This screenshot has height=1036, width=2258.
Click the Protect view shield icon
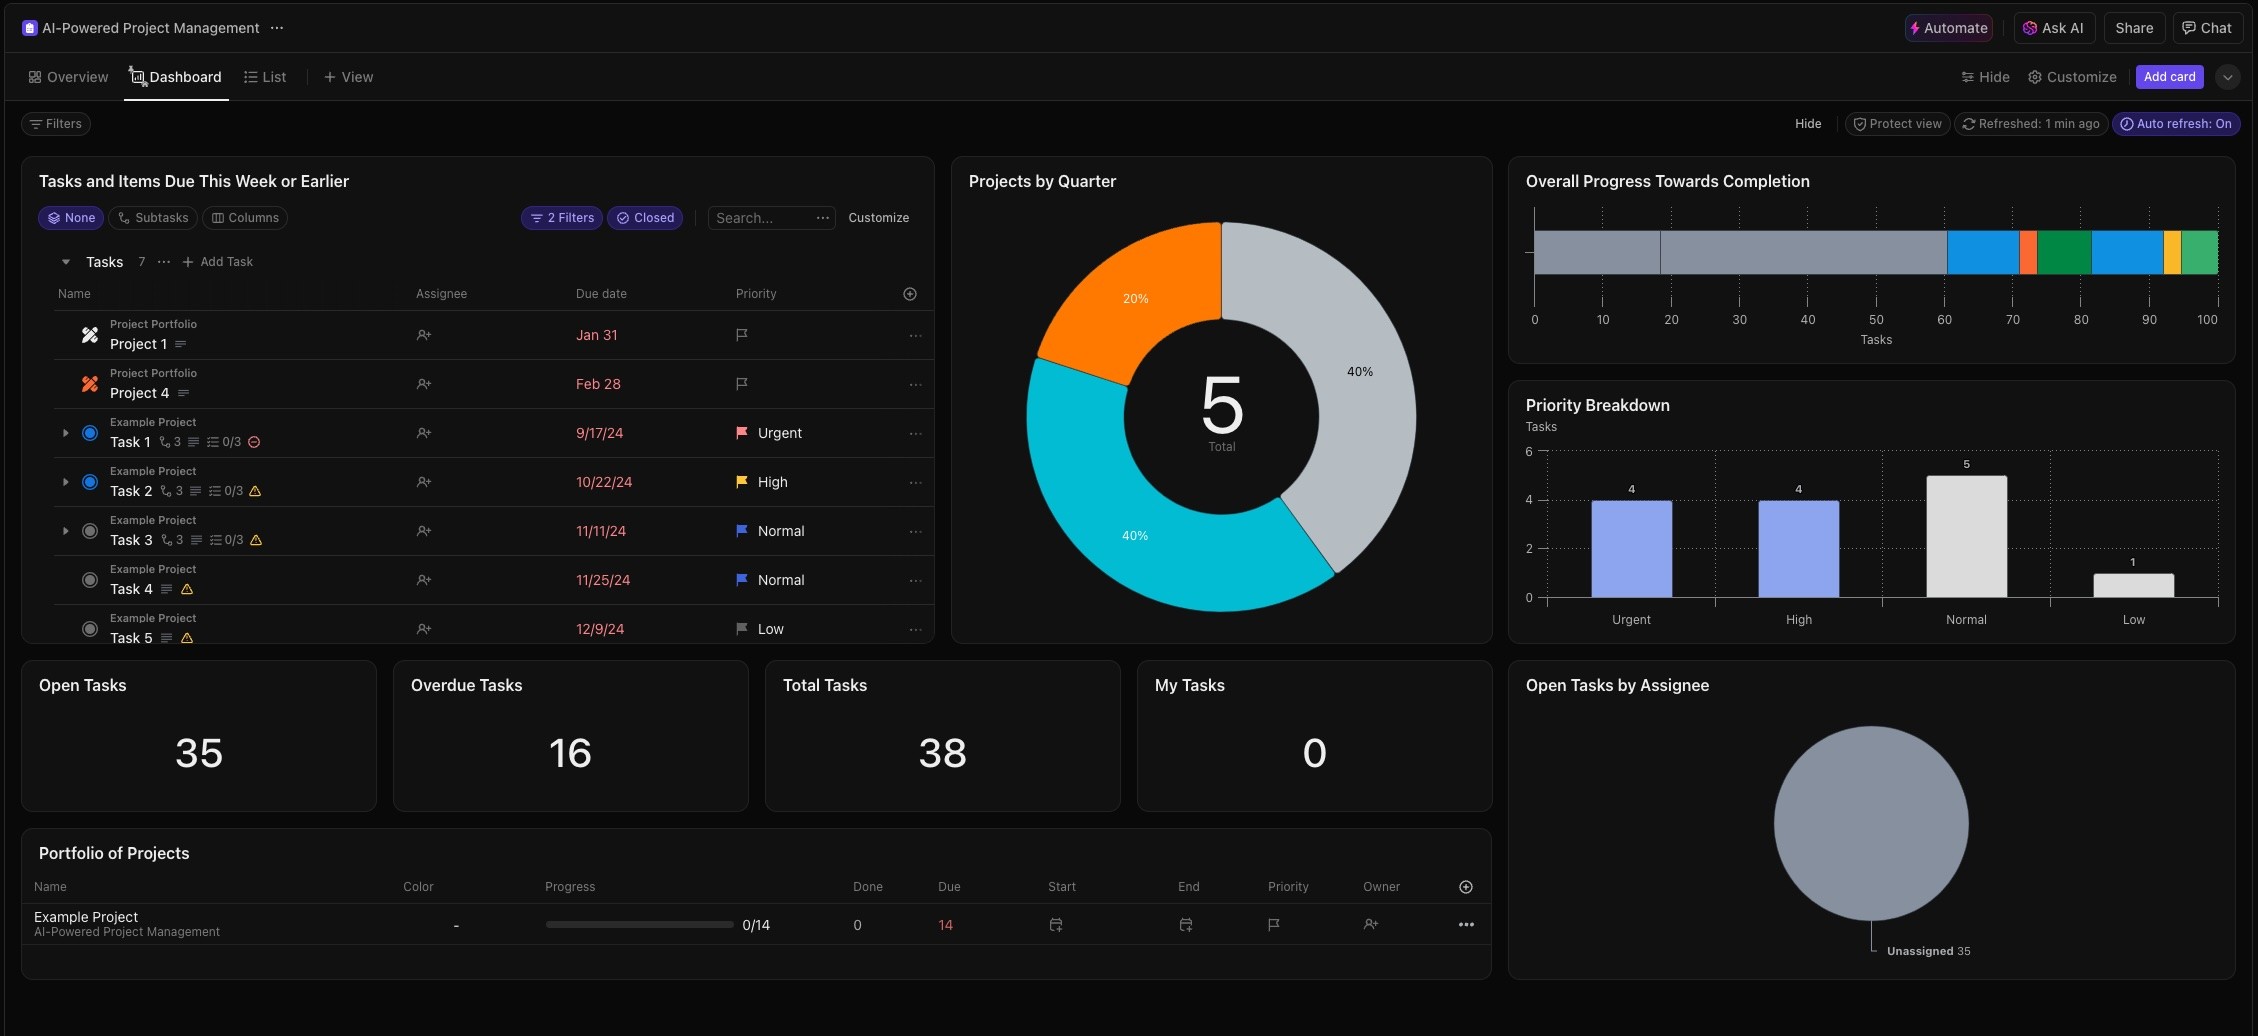click(1860, 123)
